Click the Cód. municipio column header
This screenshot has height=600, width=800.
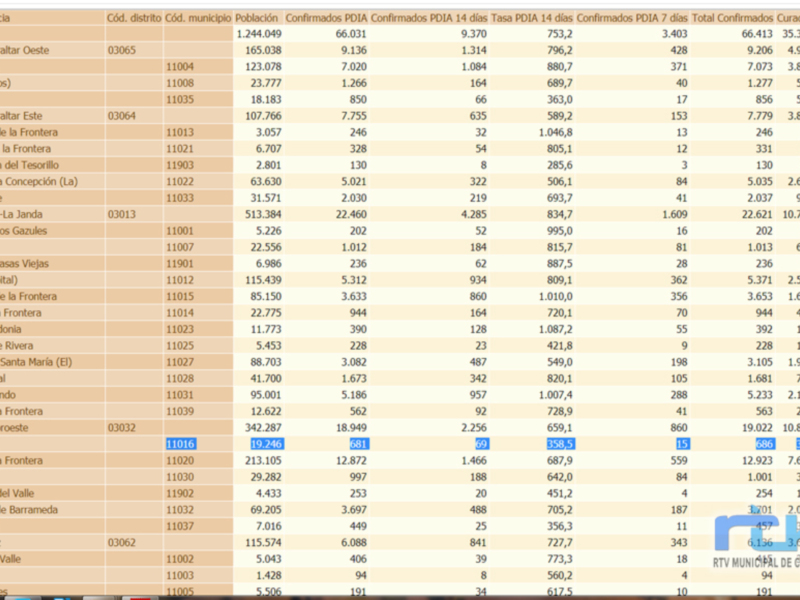point(196,15)
